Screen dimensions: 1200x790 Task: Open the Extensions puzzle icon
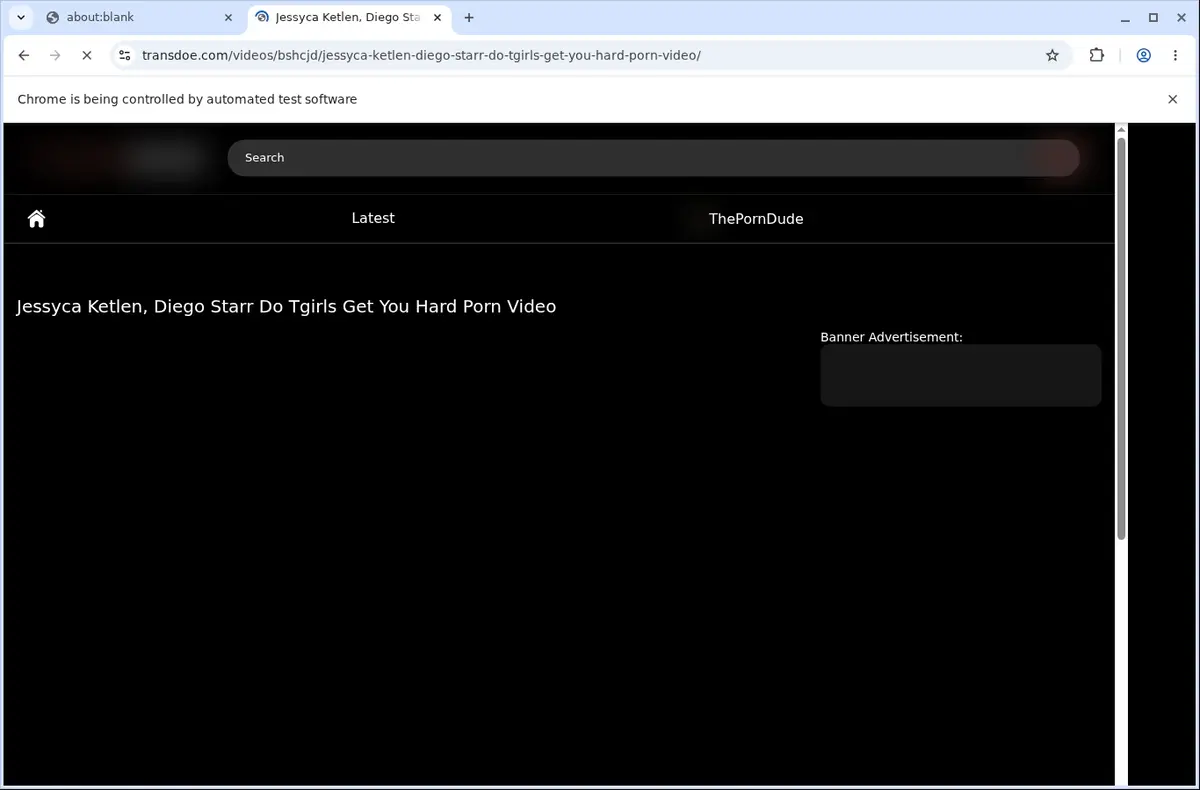click(x=1096, y=55)
